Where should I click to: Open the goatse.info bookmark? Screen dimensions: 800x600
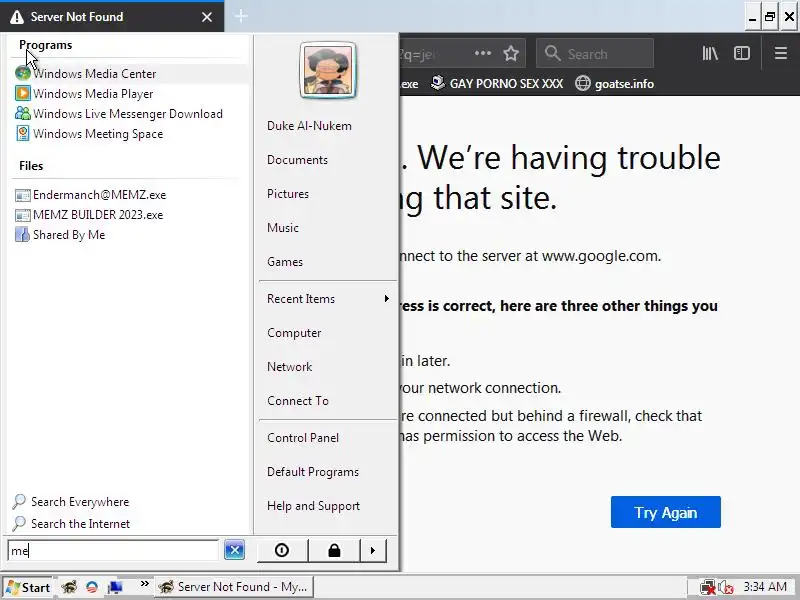pyautogui.click(x=614, y=84)
